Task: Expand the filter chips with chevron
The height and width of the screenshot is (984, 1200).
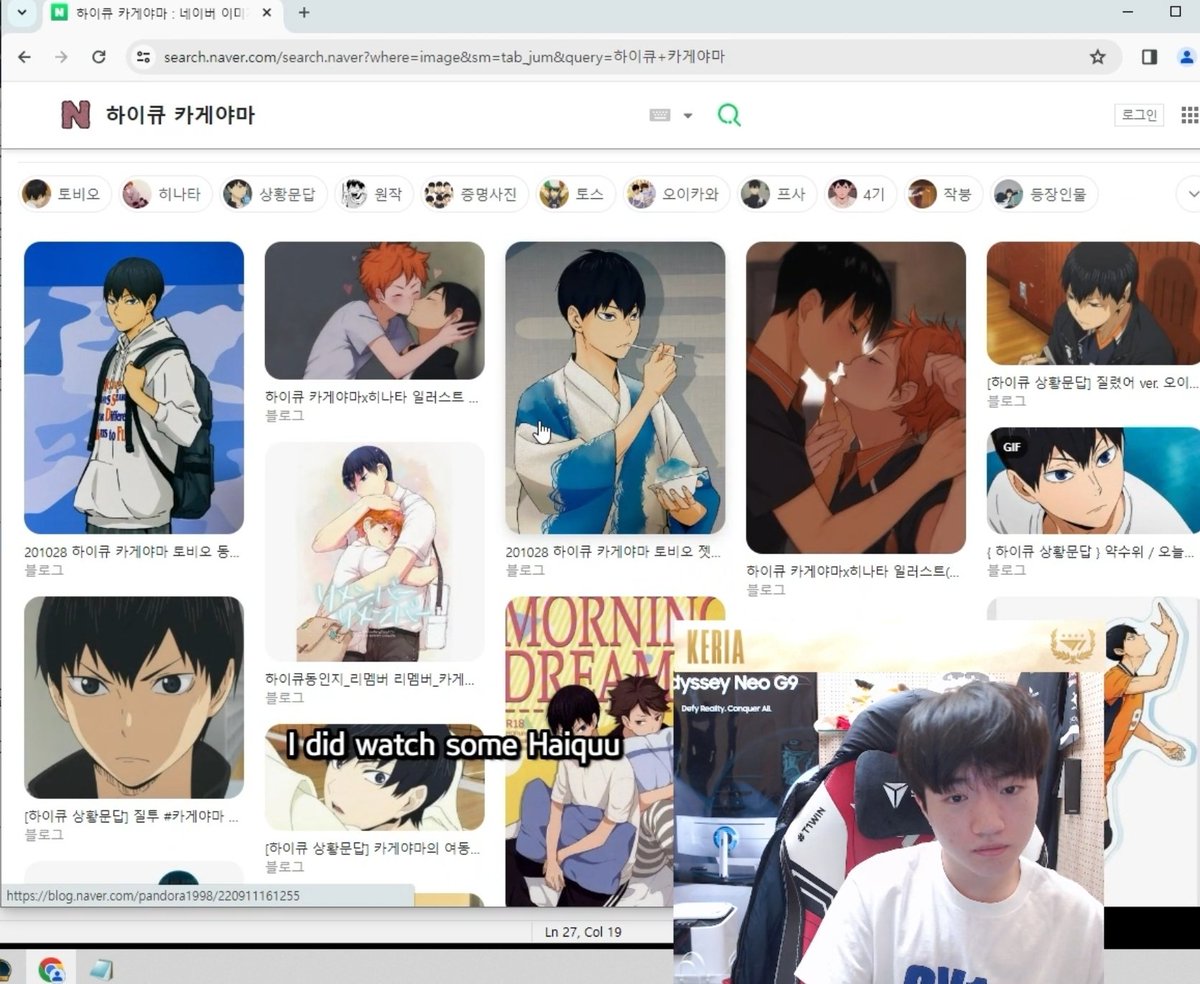Action: click(x=1191, y=194)
